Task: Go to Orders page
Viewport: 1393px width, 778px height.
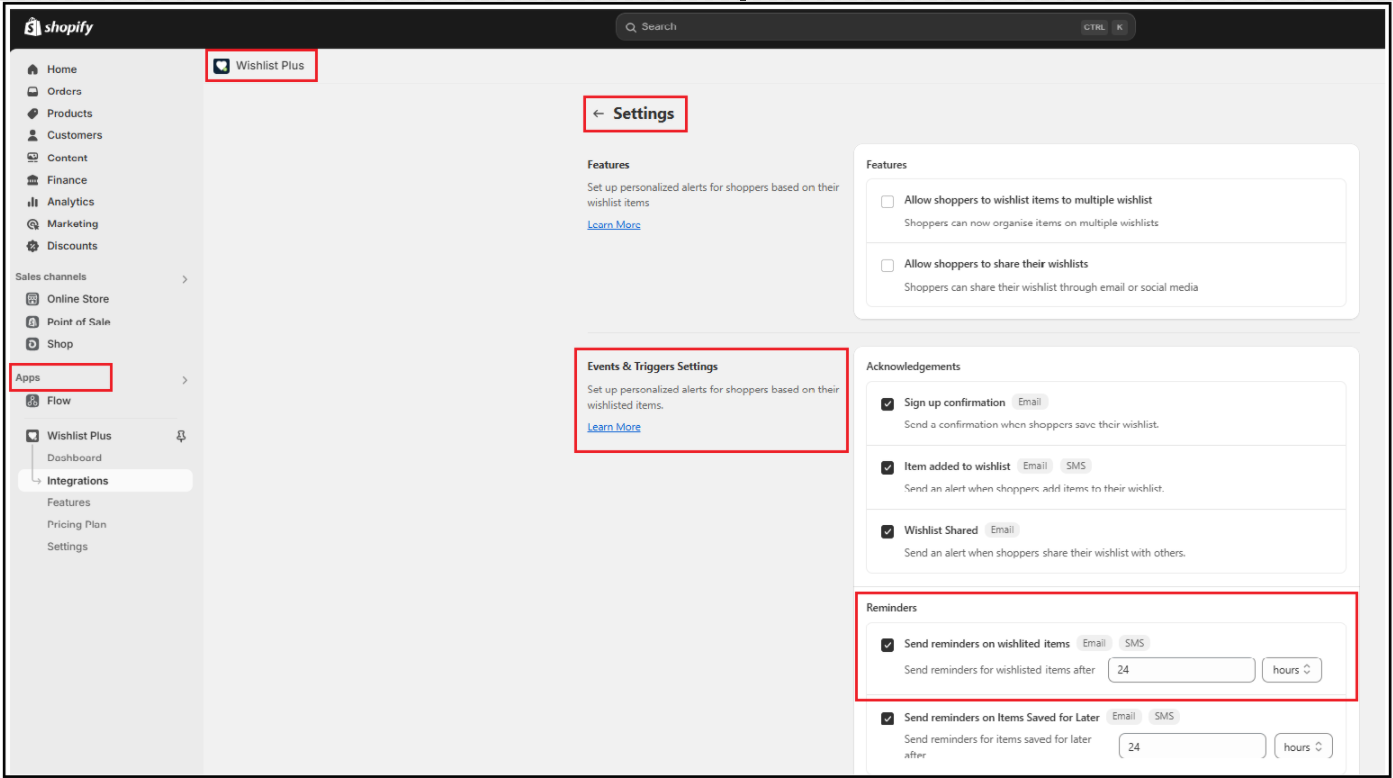Action: pyautogui.click(x=64, y=91)
